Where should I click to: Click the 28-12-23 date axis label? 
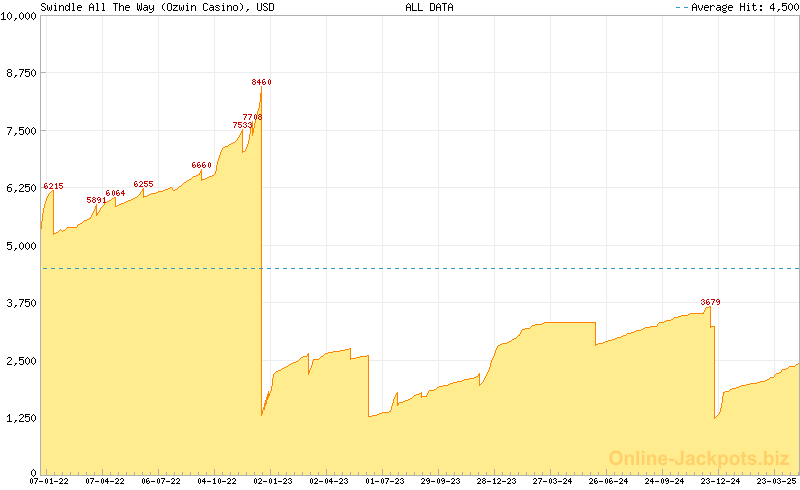[x=495, y=481]
